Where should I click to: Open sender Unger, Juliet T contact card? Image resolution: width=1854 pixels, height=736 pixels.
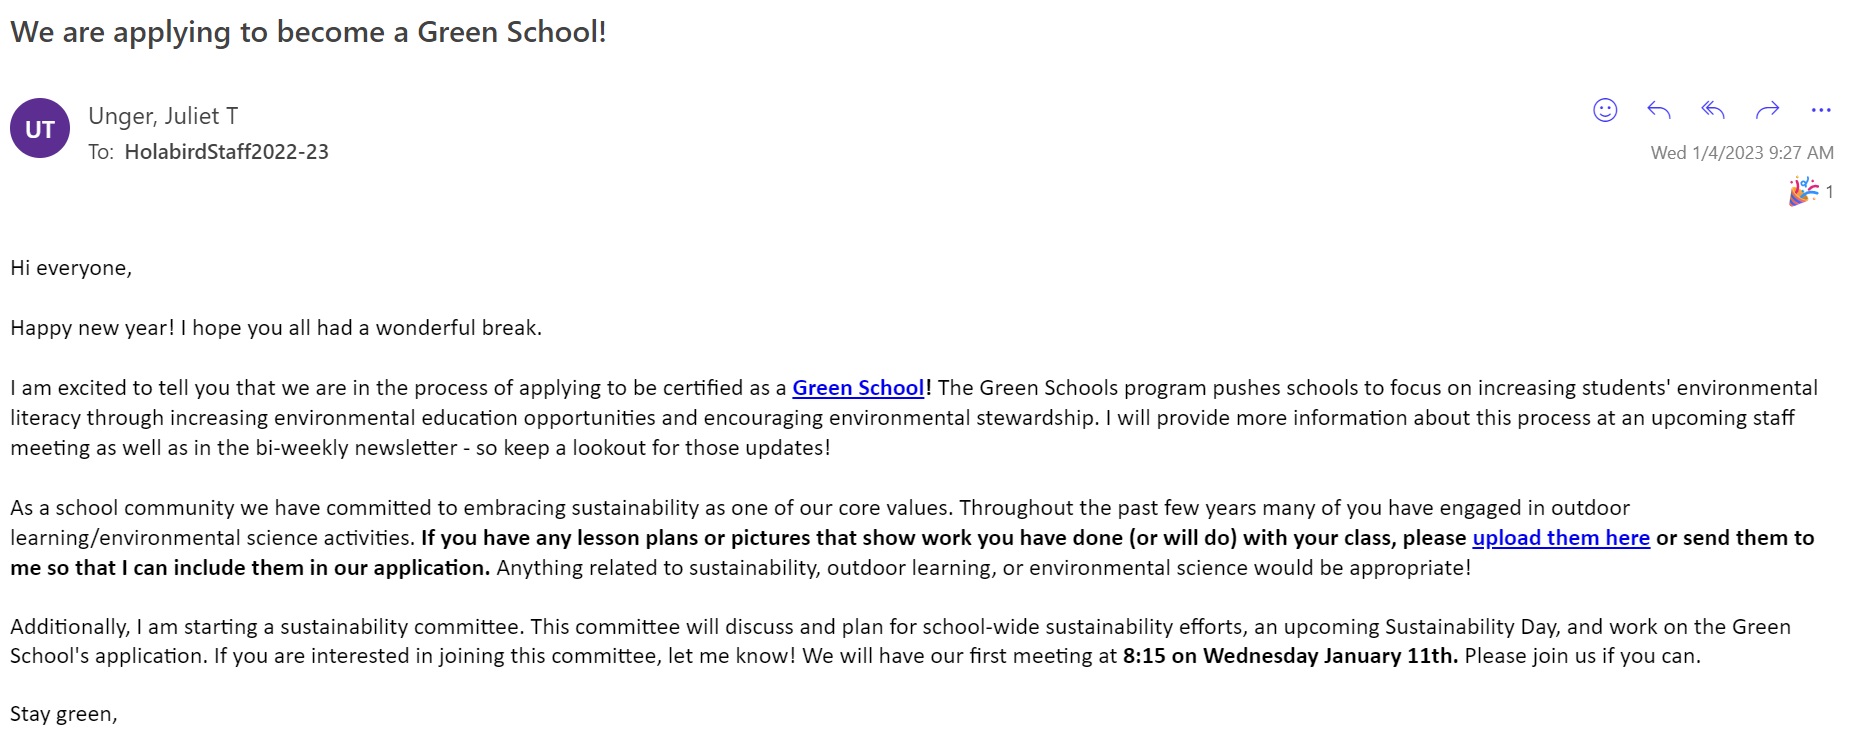tap(163, 116)
